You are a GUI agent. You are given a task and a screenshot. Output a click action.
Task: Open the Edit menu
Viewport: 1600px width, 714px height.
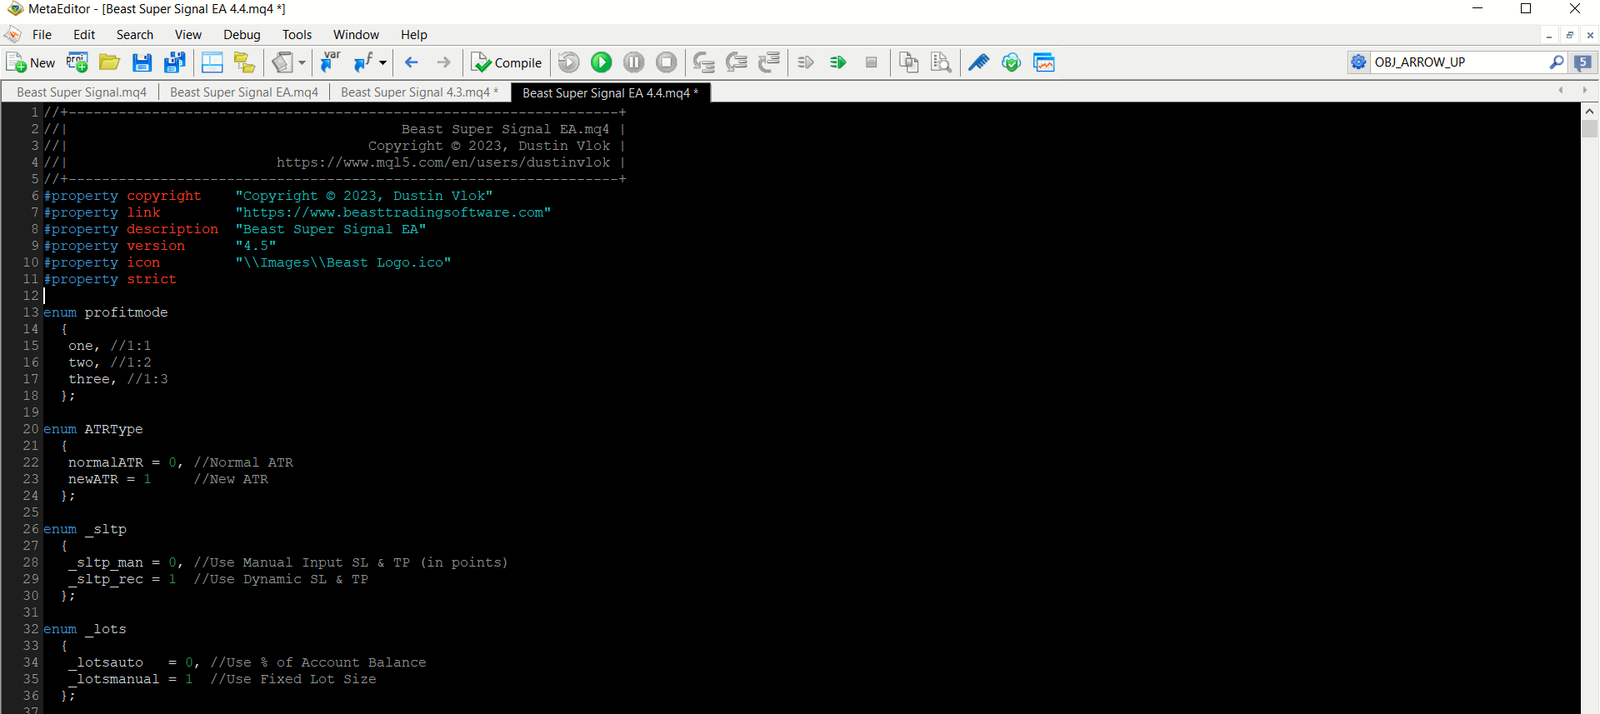click(x=84, y=34)
